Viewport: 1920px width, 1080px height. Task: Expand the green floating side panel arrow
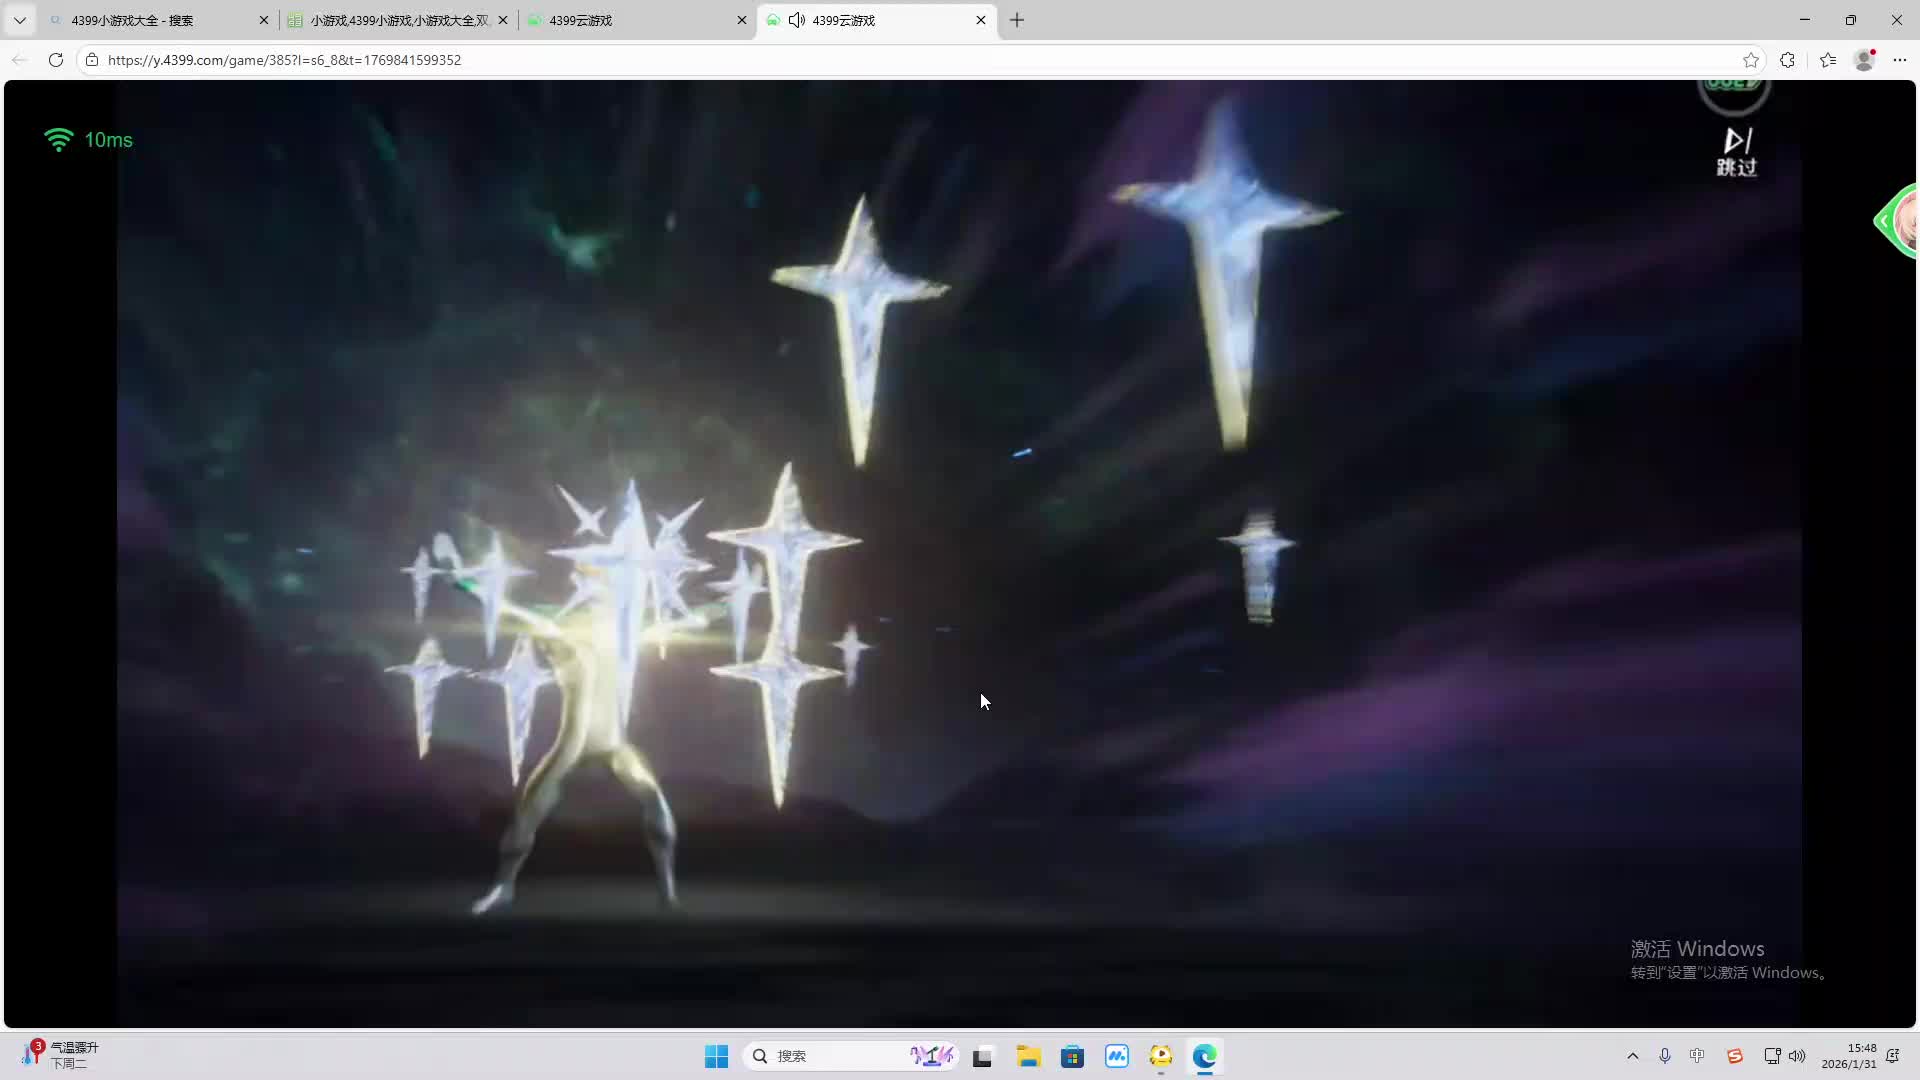point(1884,221)
